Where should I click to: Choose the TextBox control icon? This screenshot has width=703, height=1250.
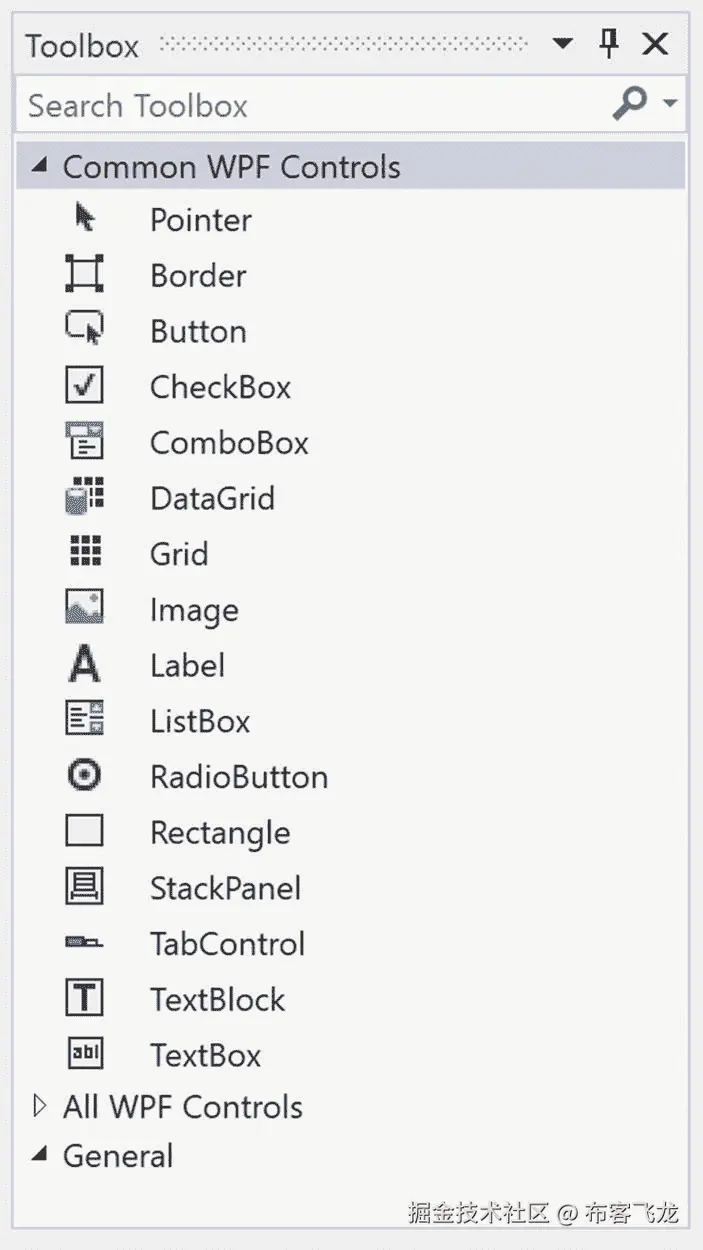pyautogui.click(x=84, y=1054)
